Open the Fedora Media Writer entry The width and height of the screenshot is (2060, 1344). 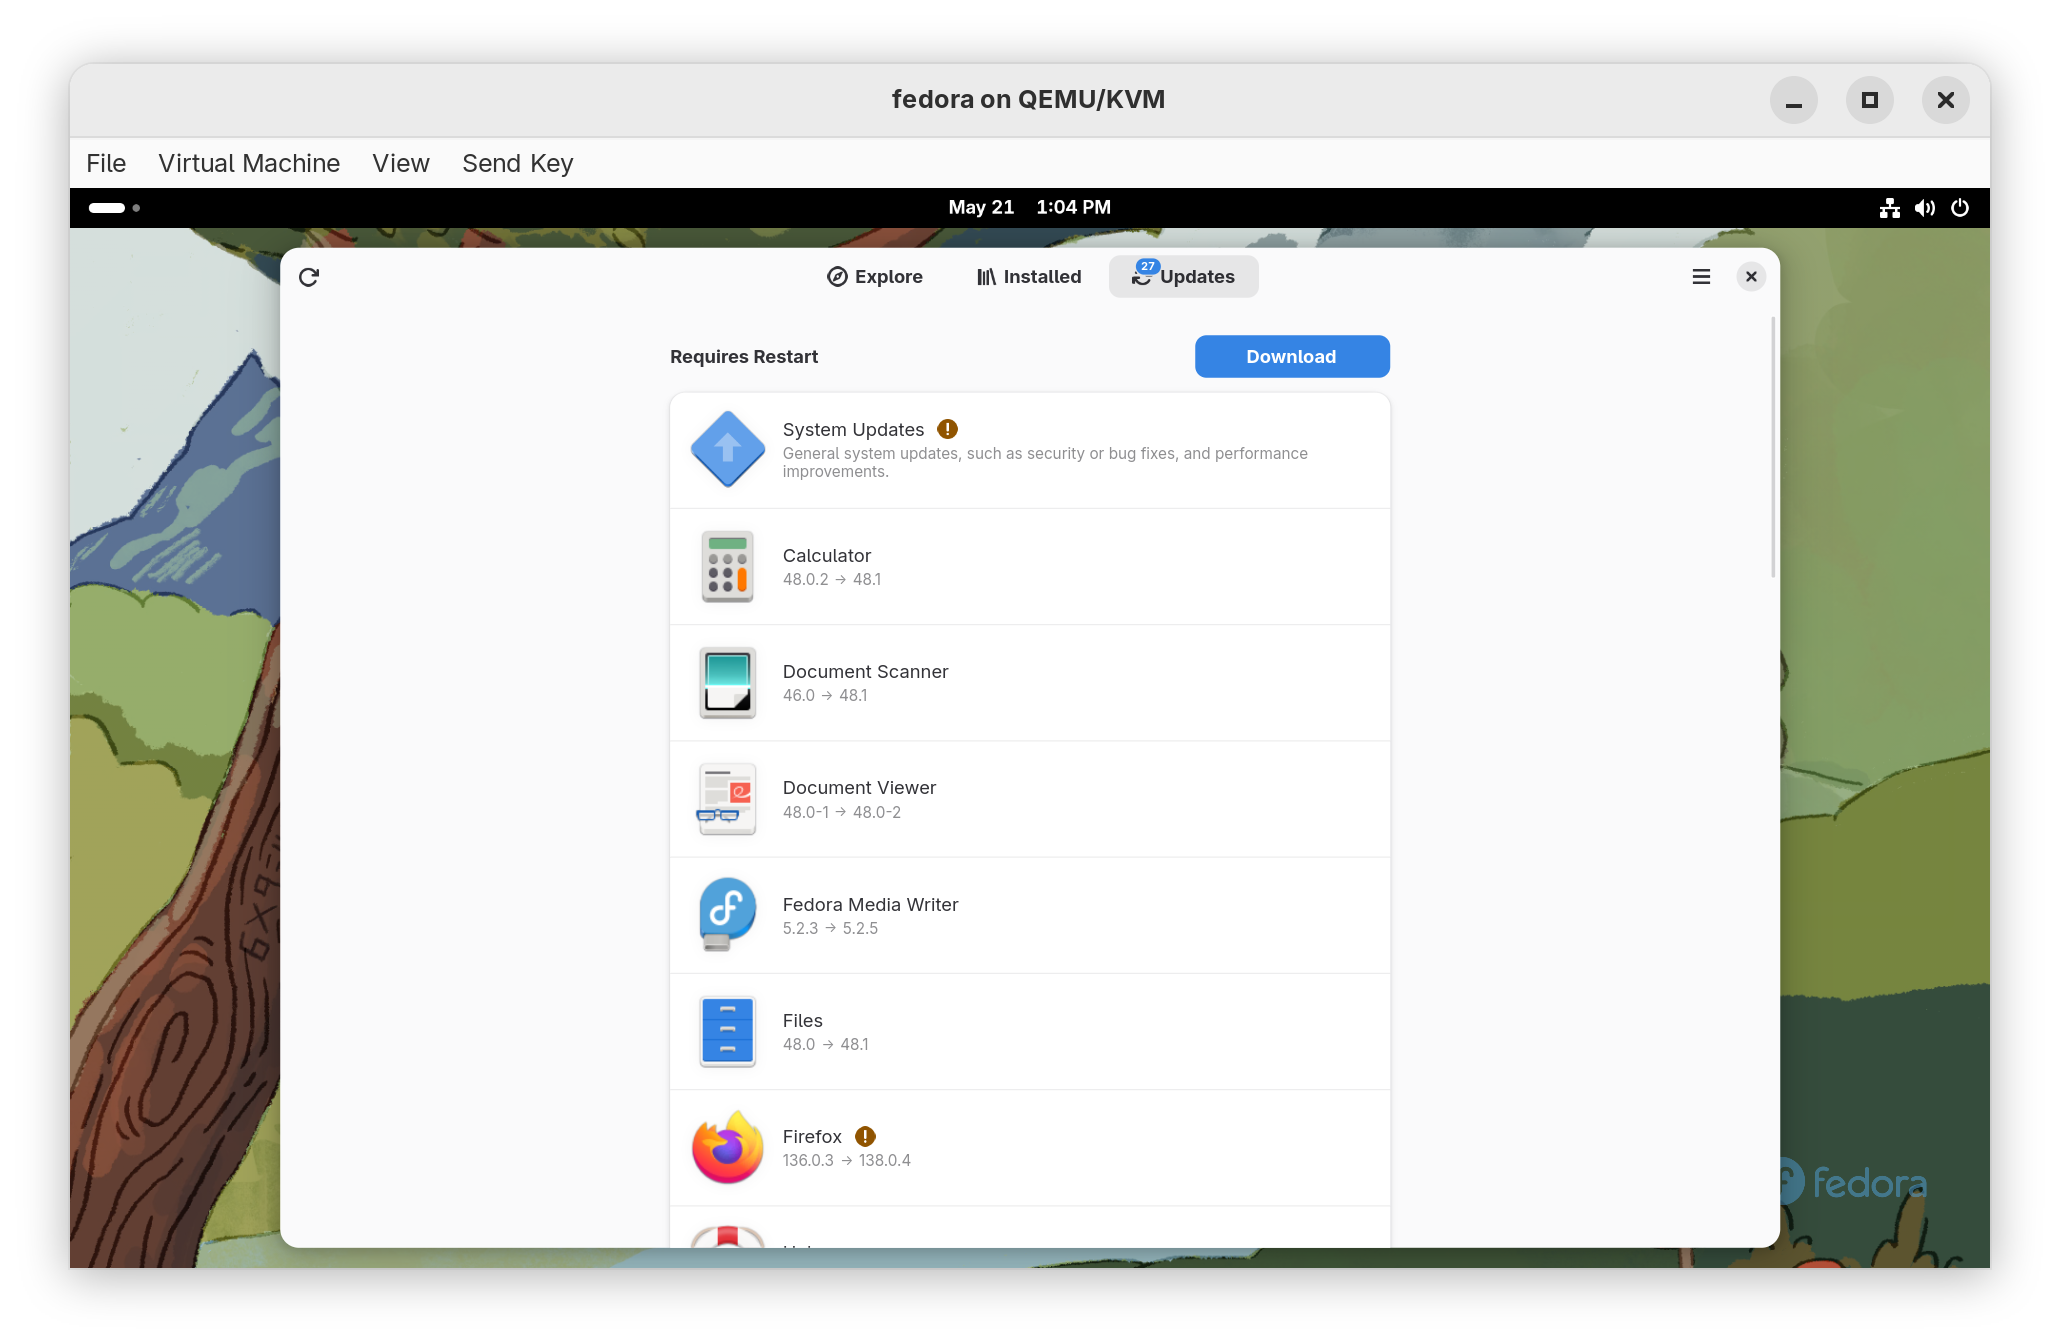(1030, 915)
